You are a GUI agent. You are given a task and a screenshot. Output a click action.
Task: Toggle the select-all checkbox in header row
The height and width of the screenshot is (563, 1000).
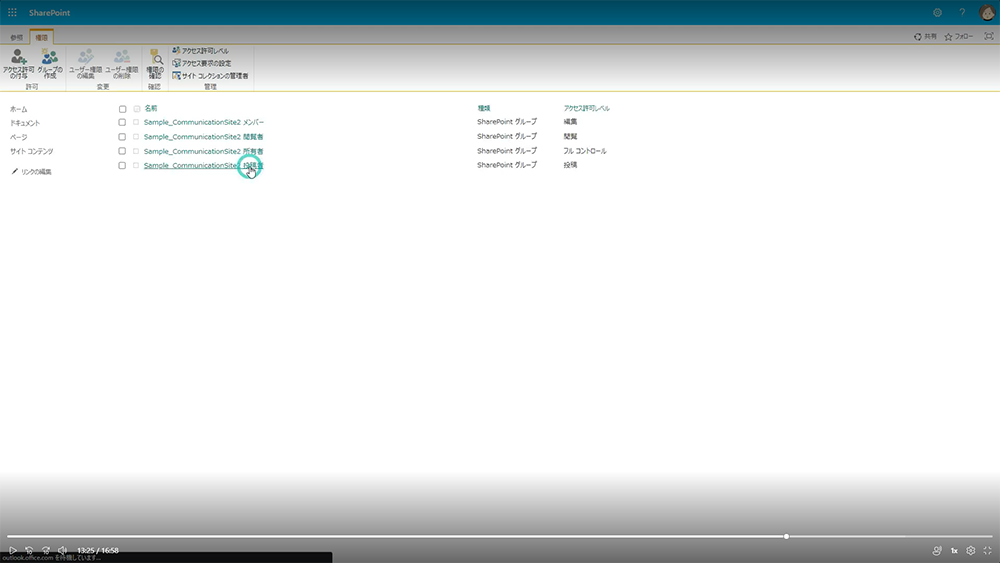click(x=122, y=109)
